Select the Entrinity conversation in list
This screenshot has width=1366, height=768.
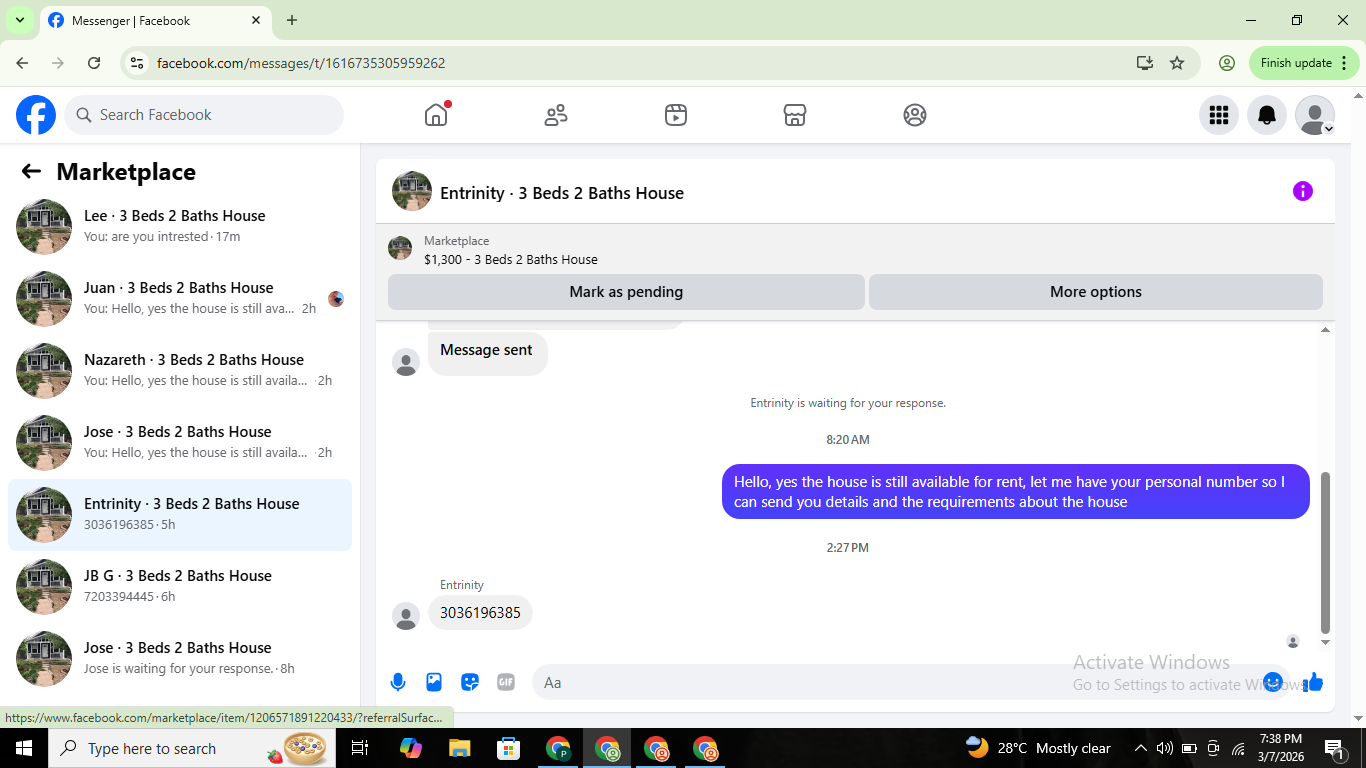180,515
